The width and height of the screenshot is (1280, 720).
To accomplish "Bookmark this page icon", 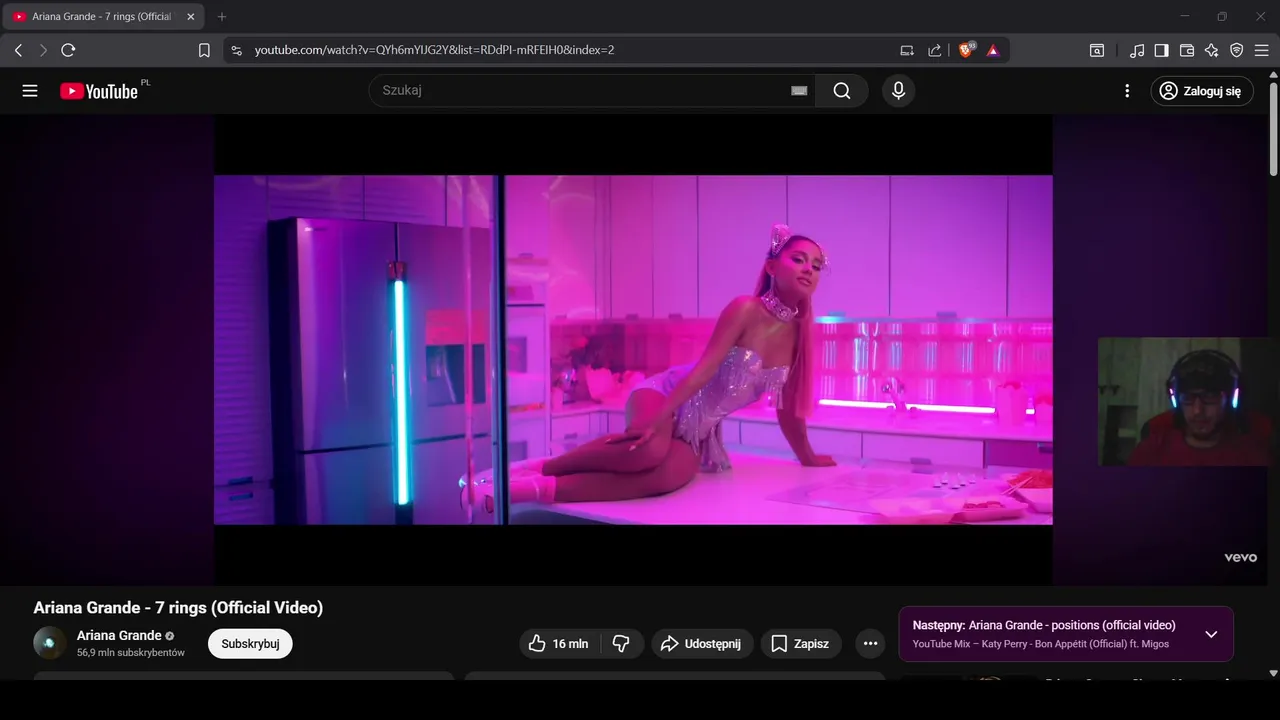I will pos(204,50).
